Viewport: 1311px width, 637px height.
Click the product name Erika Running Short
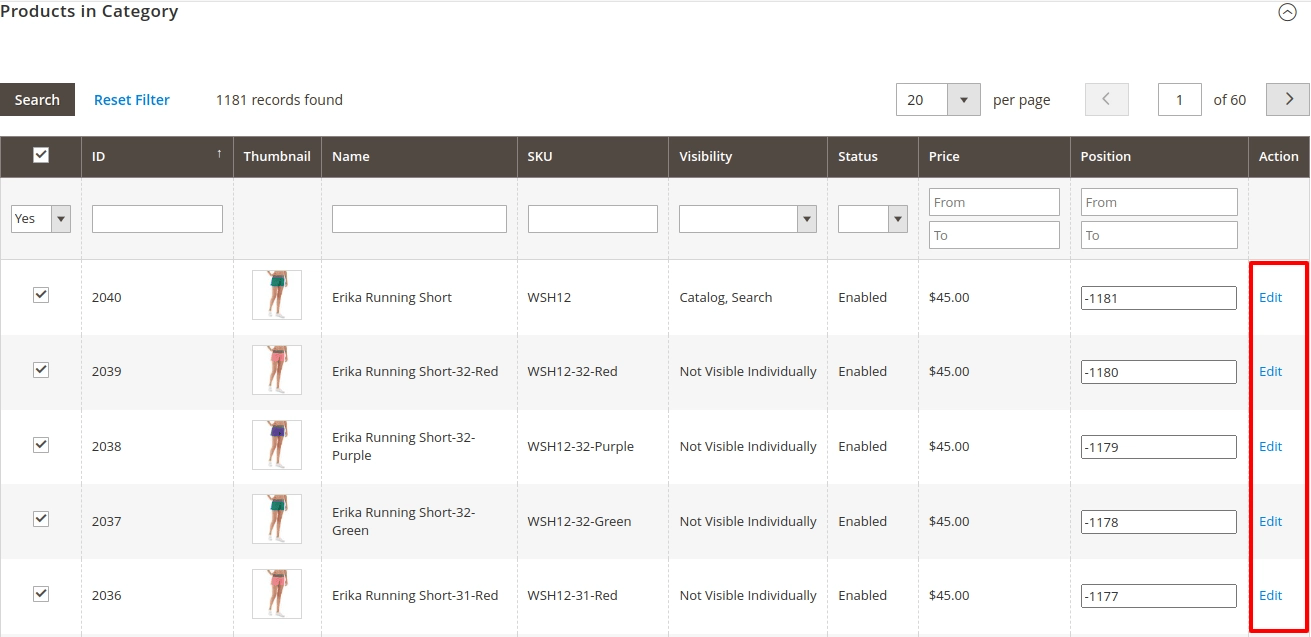[392, 297]
